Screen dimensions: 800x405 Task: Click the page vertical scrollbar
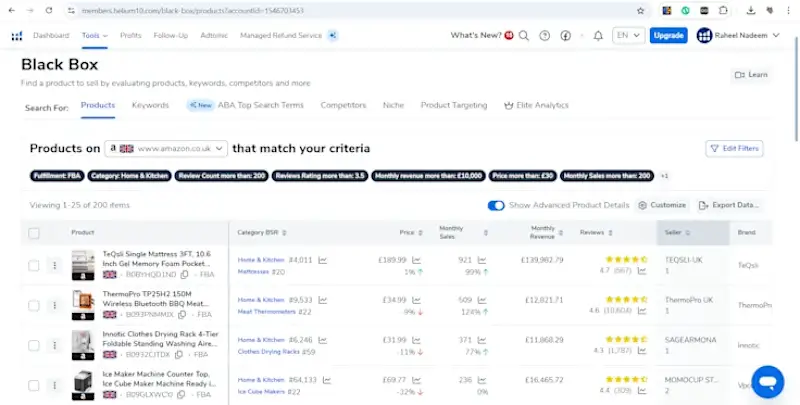coord(797,89)
